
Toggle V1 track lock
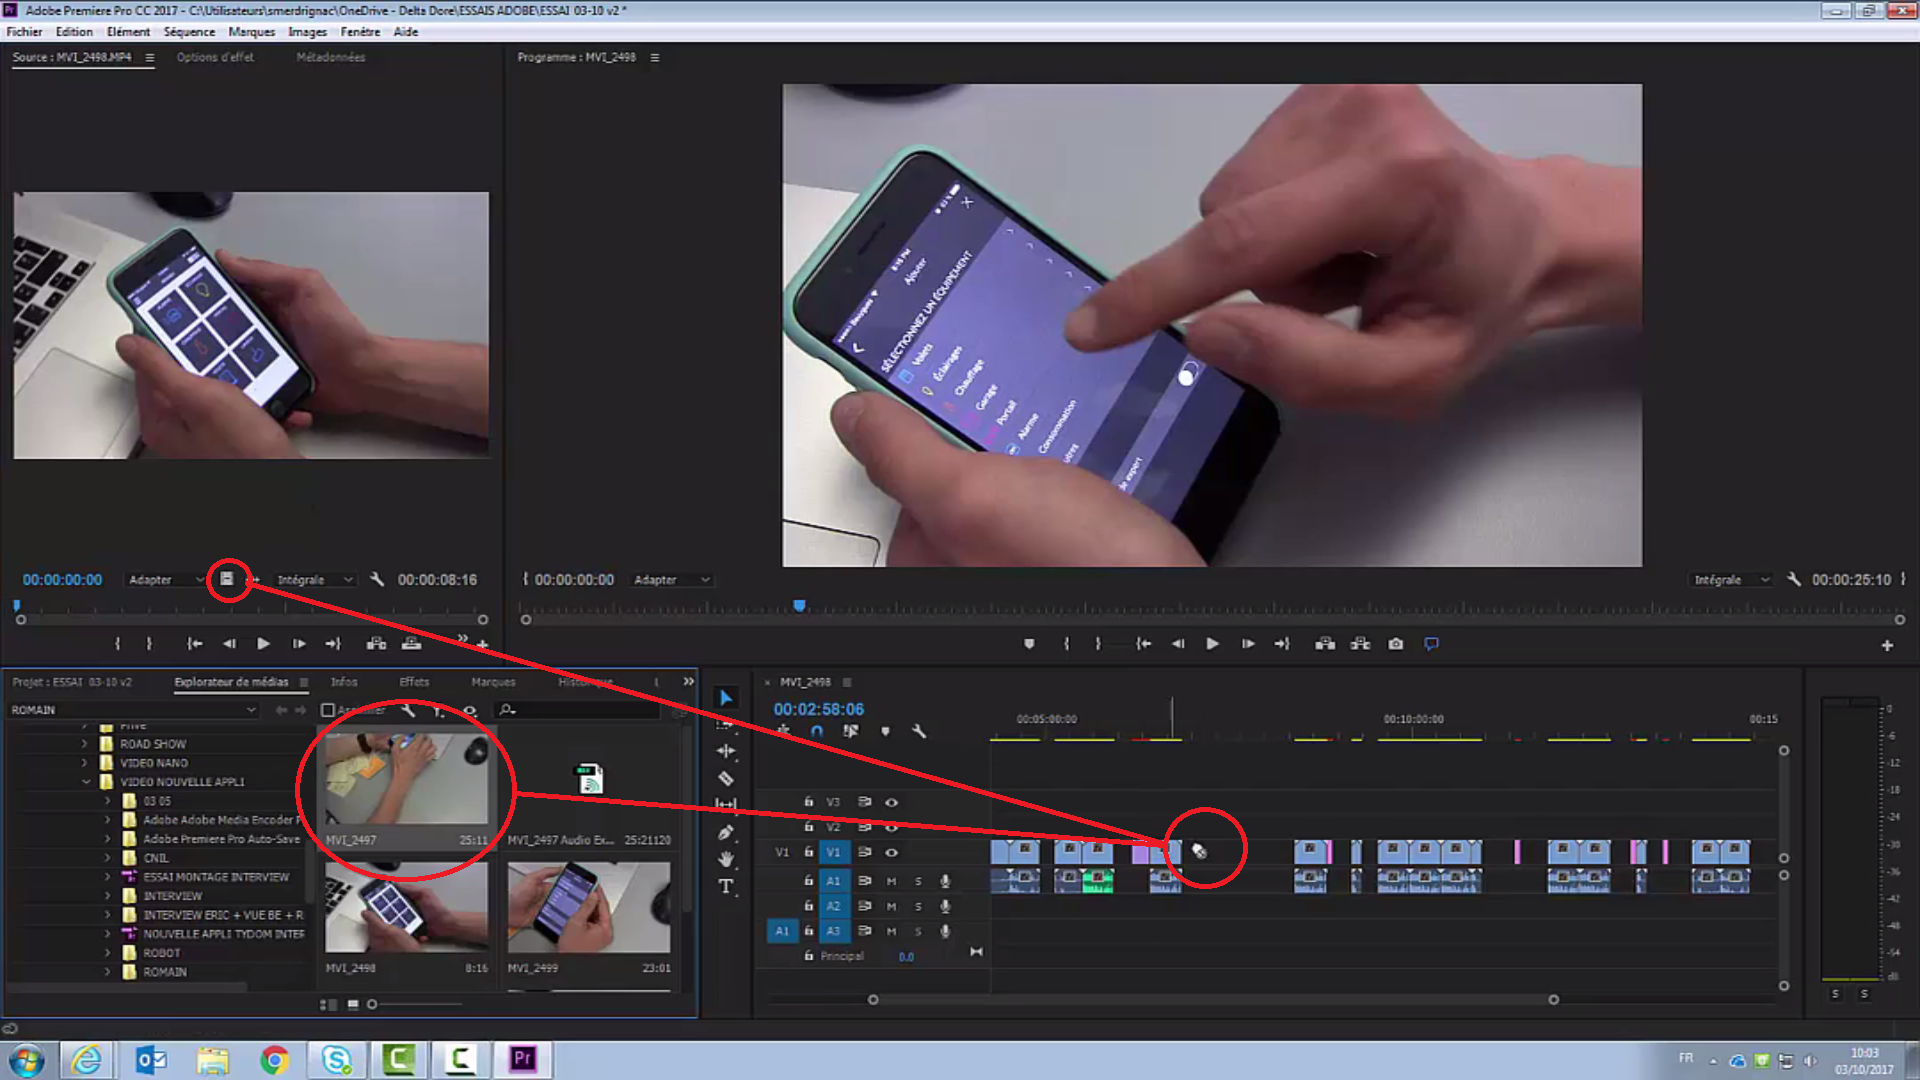pos(809,853)
